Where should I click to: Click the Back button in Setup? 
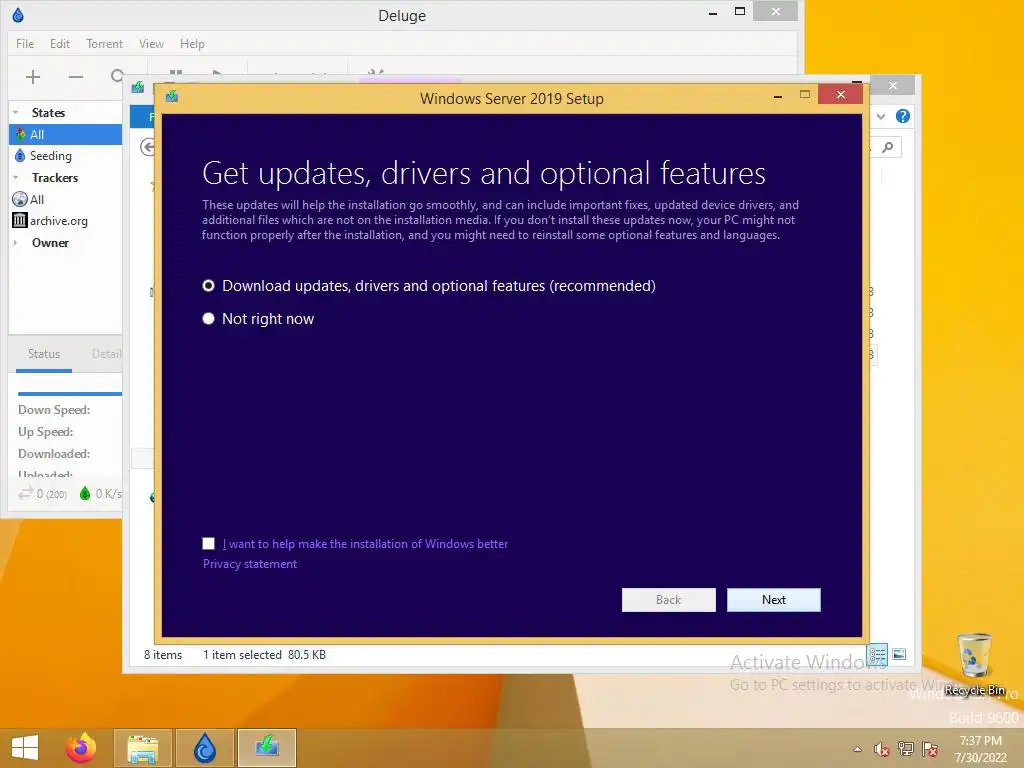click(668, 600)
